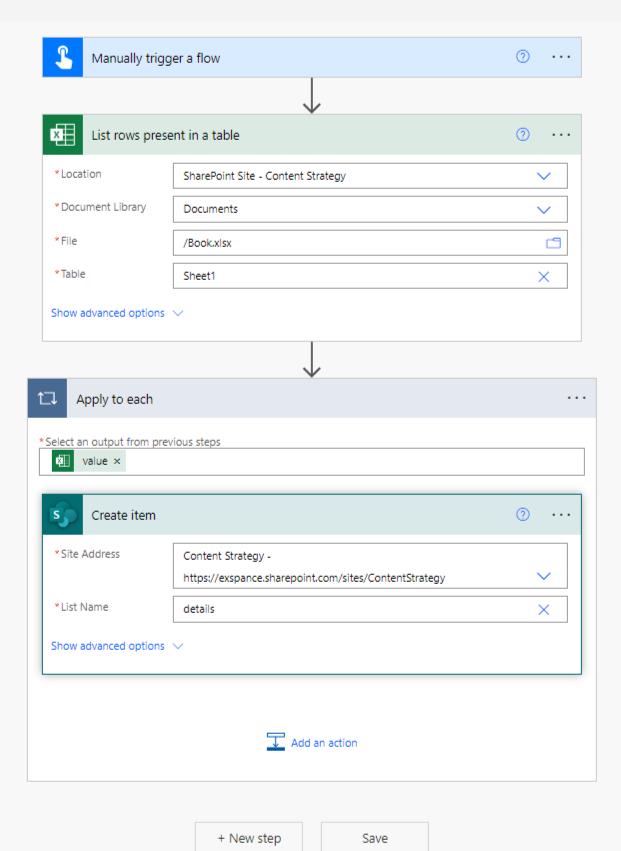Image resolution: width=621 pixels, height=851 pixels.
Task: Show advanced options for List rows step
Action: pos(117,313)
